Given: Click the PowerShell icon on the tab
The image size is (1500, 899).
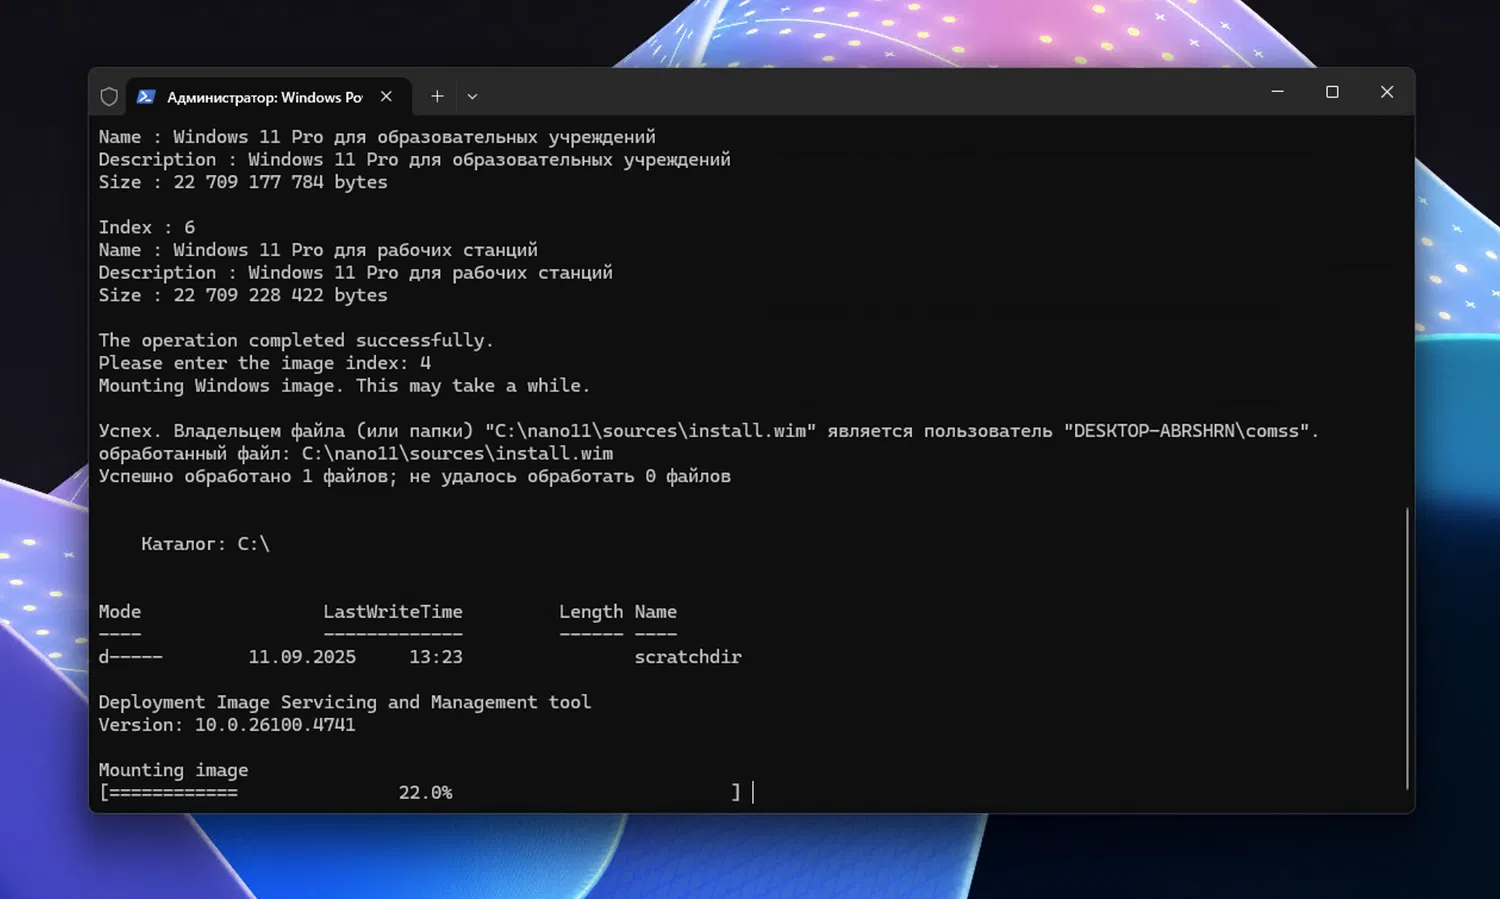Looking at the screenshot, I should pos(146,97).
